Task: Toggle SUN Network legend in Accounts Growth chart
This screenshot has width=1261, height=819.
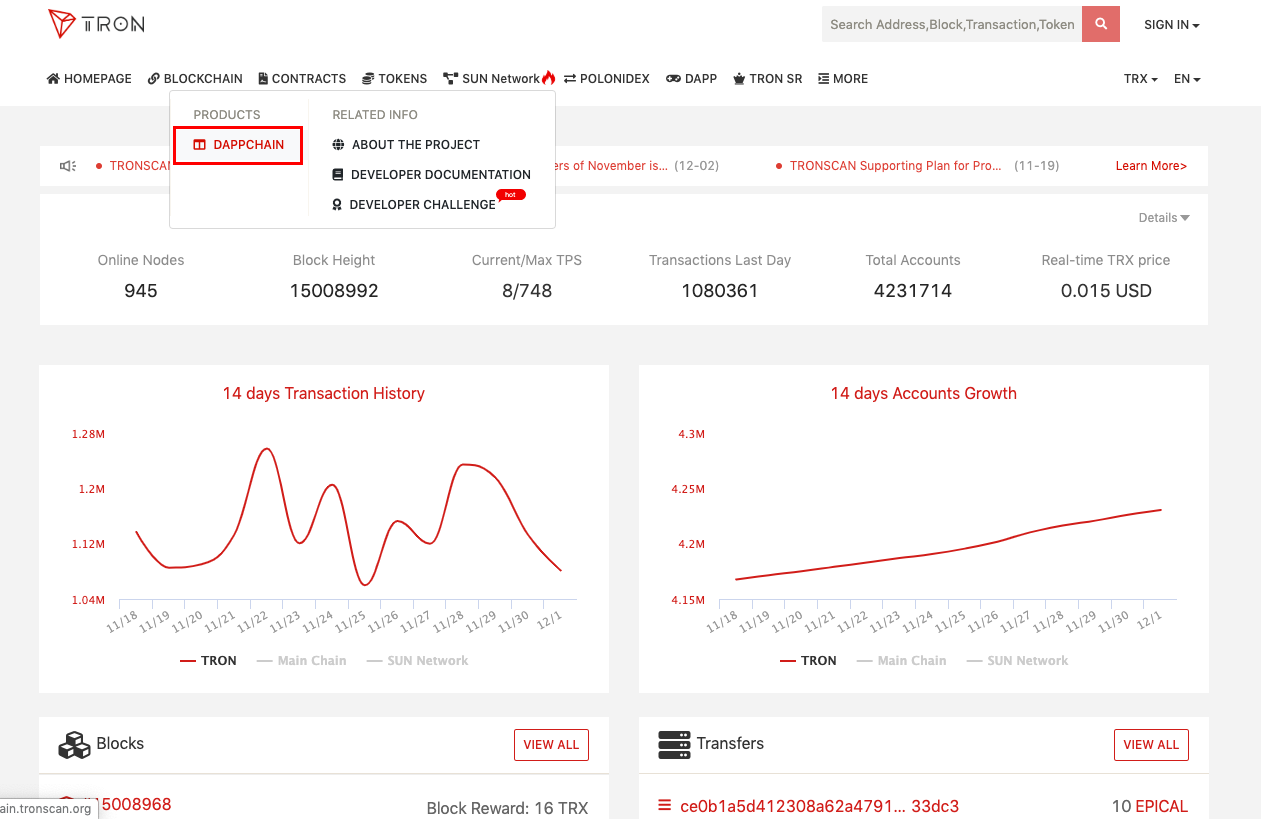Action: [1018, 661]
